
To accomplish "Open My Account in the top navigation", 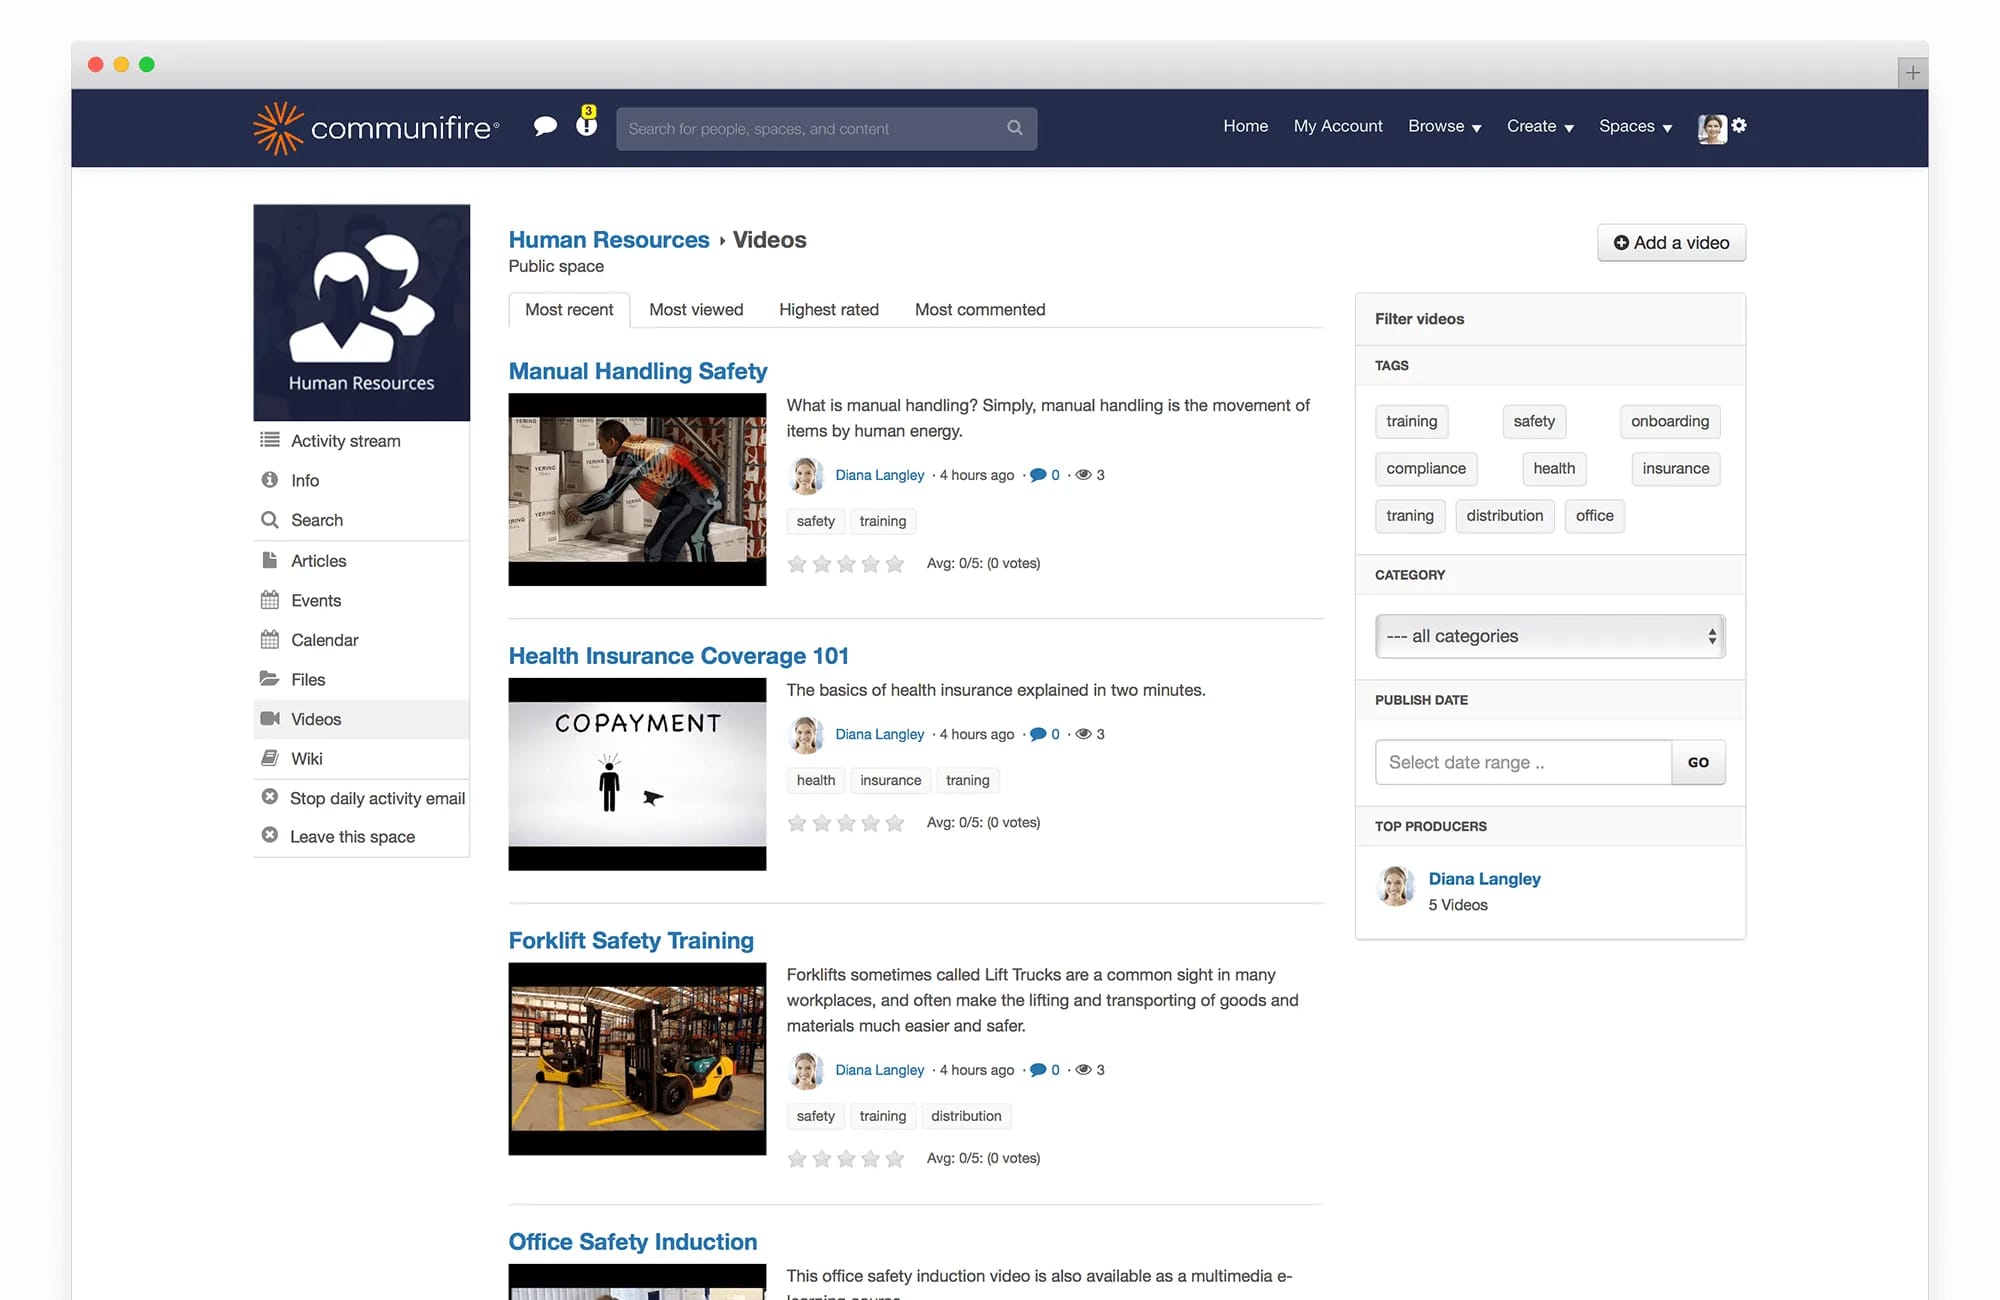I will click(x=1338, y=126).
